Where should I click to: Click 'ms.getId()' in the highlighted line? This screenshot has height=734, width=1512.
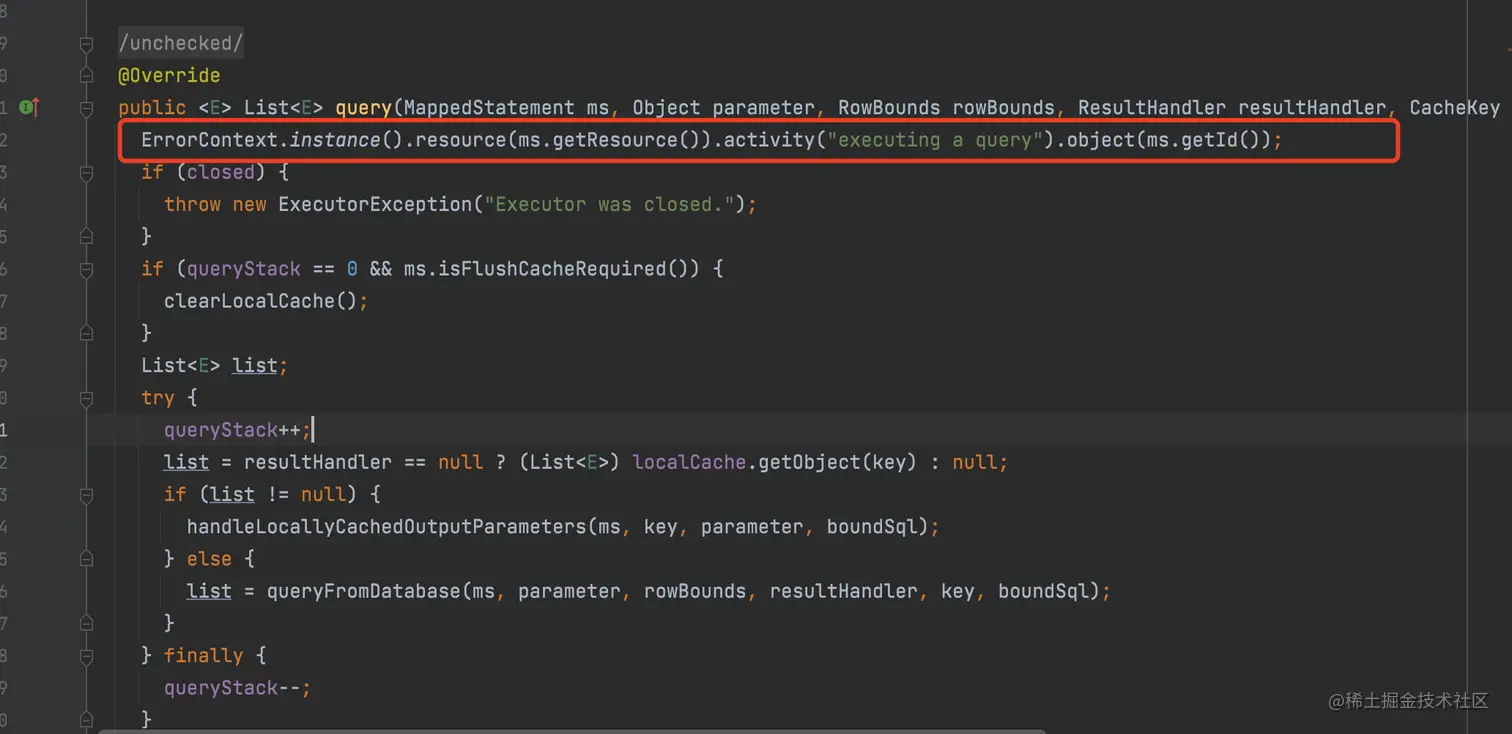coord(1208,140)
